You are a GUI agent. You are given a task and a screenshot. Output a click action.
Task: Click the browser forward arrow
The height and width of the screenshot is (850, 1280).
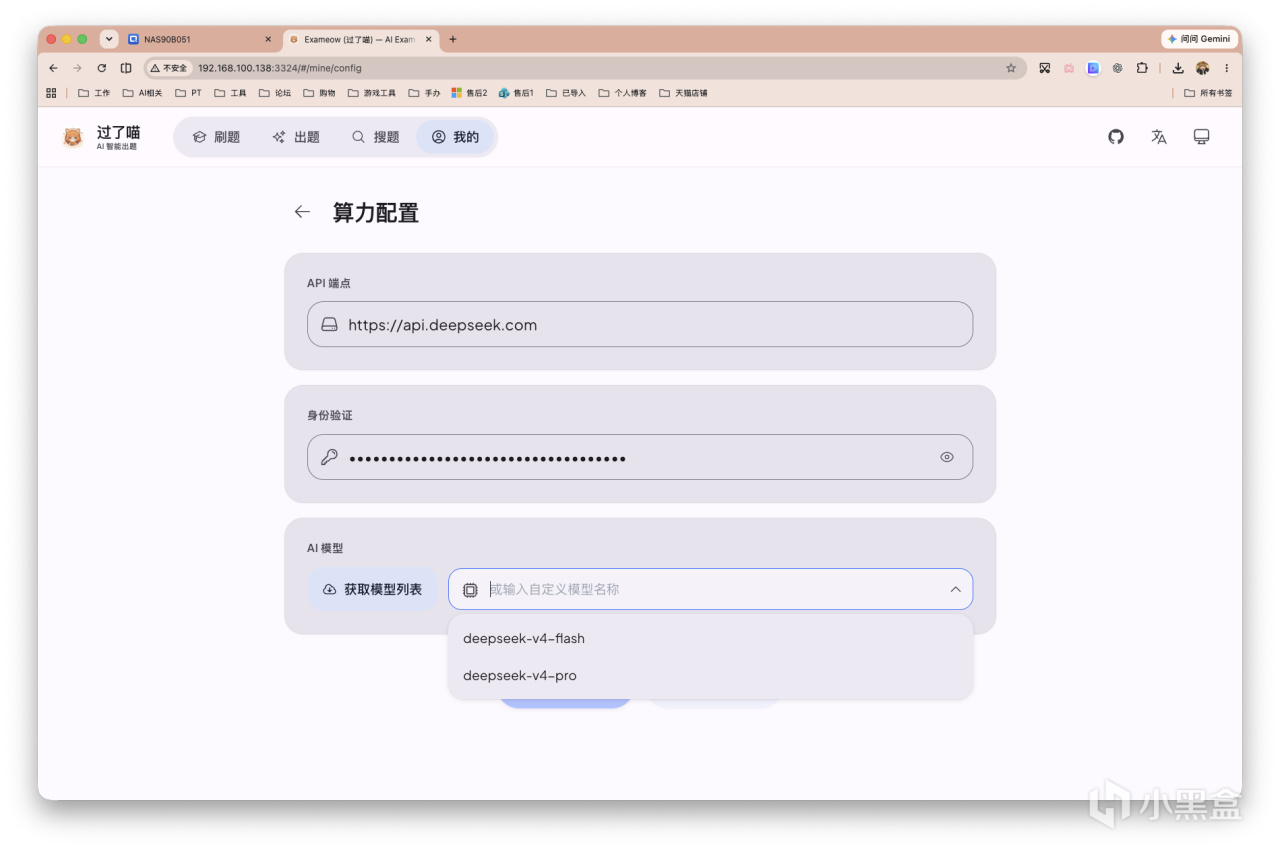[x=77, y=68]
